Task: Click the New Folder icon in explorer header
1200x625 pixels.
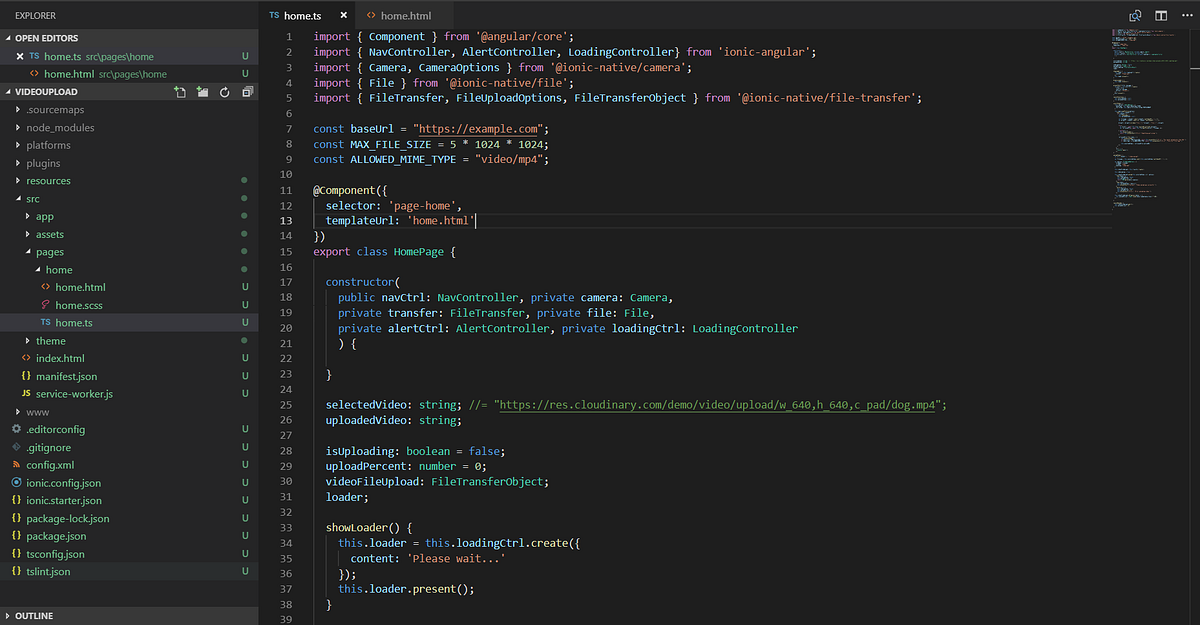Action: pyautogui.click(x=202, y=92)
